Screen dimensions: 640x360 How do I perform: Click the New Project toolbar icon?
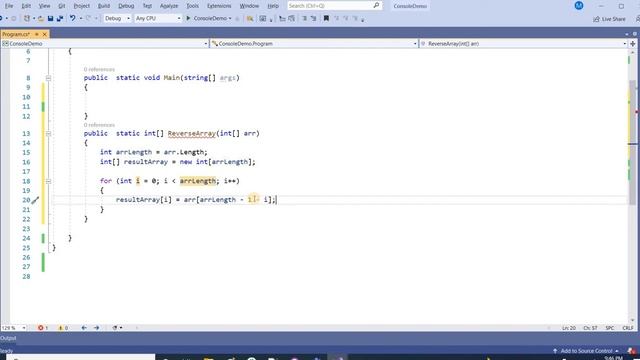click(x=27, y=18)
